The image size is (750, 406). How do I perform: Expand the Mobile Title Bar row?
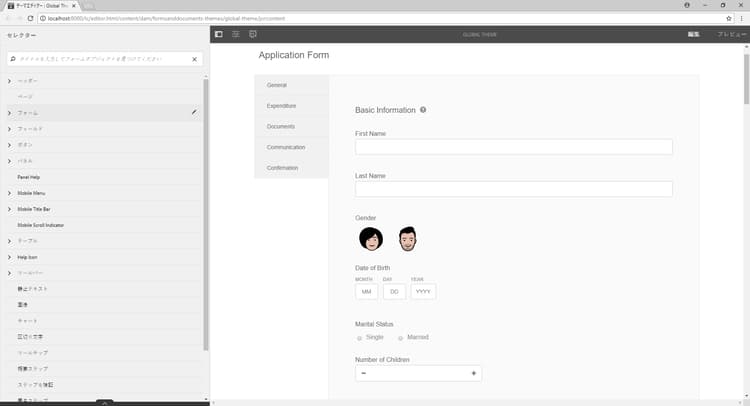[x=9, y=209]
